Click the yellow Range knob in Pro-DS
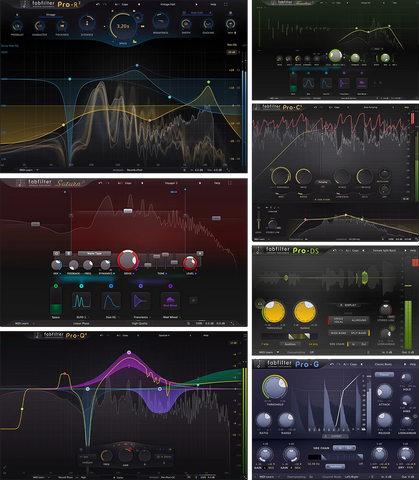 tap(305, 311)
